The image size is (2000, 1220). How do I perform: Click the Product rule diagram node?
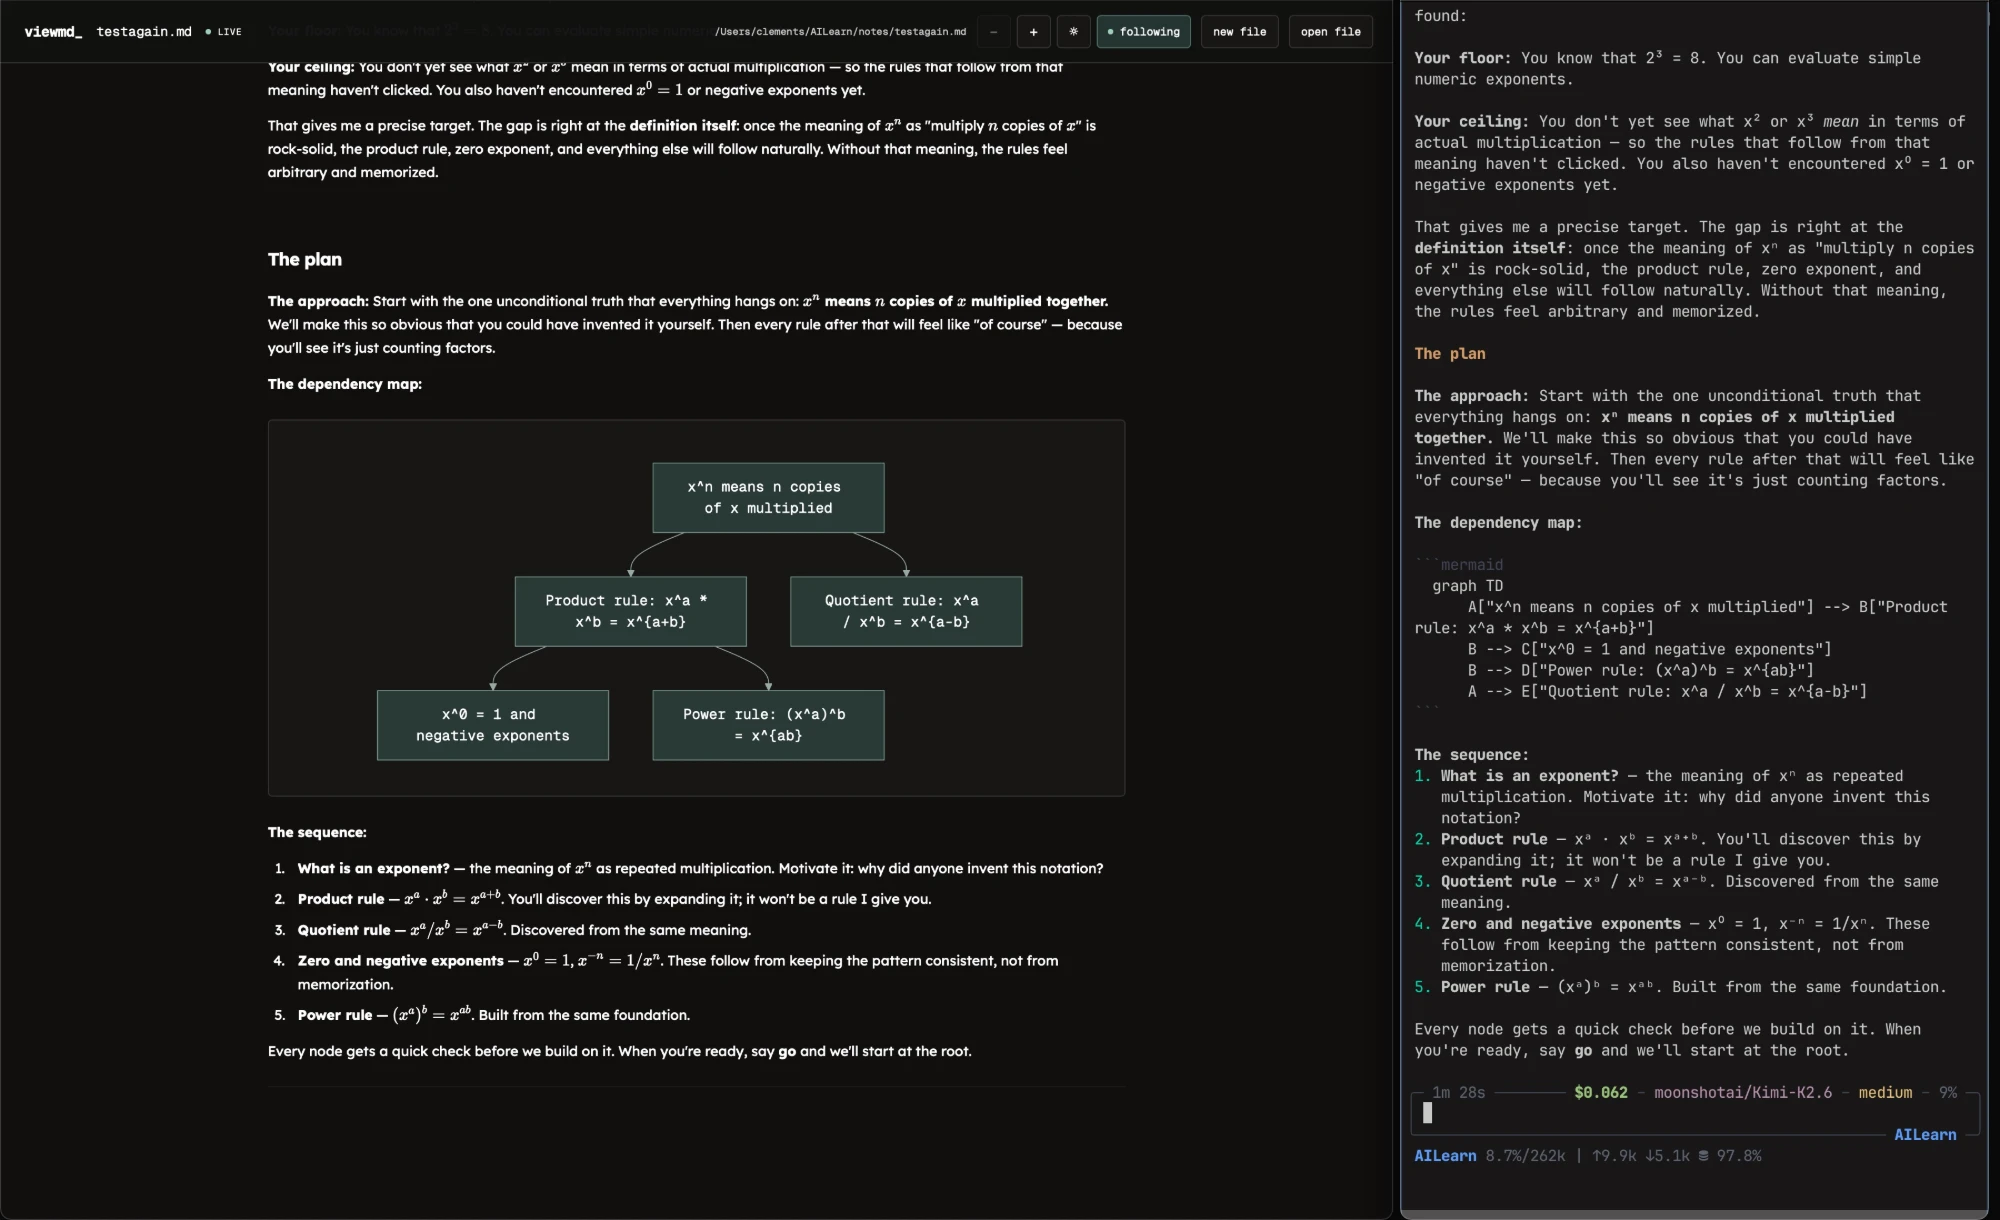630,611
